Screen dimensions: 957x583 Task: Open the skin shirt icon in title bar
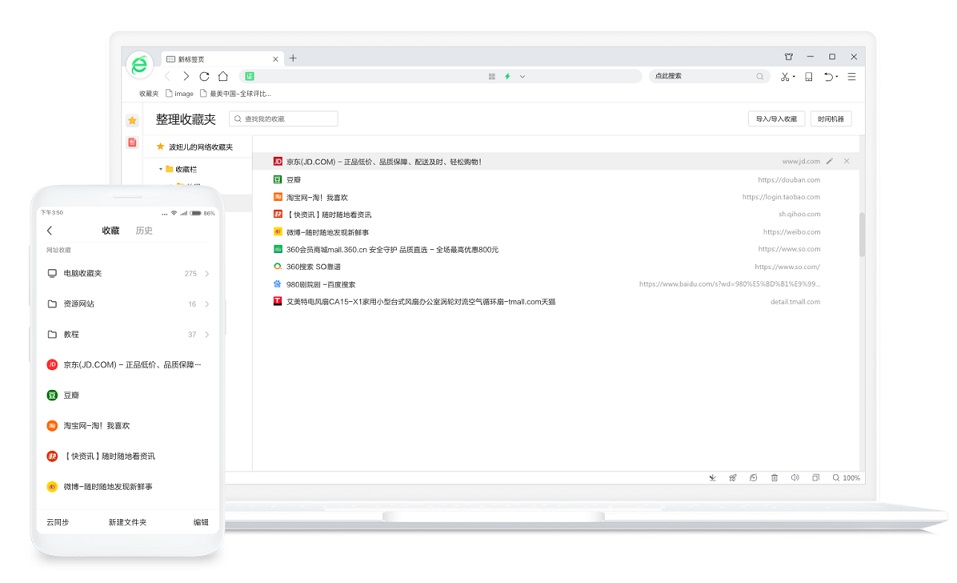(789, 57)
